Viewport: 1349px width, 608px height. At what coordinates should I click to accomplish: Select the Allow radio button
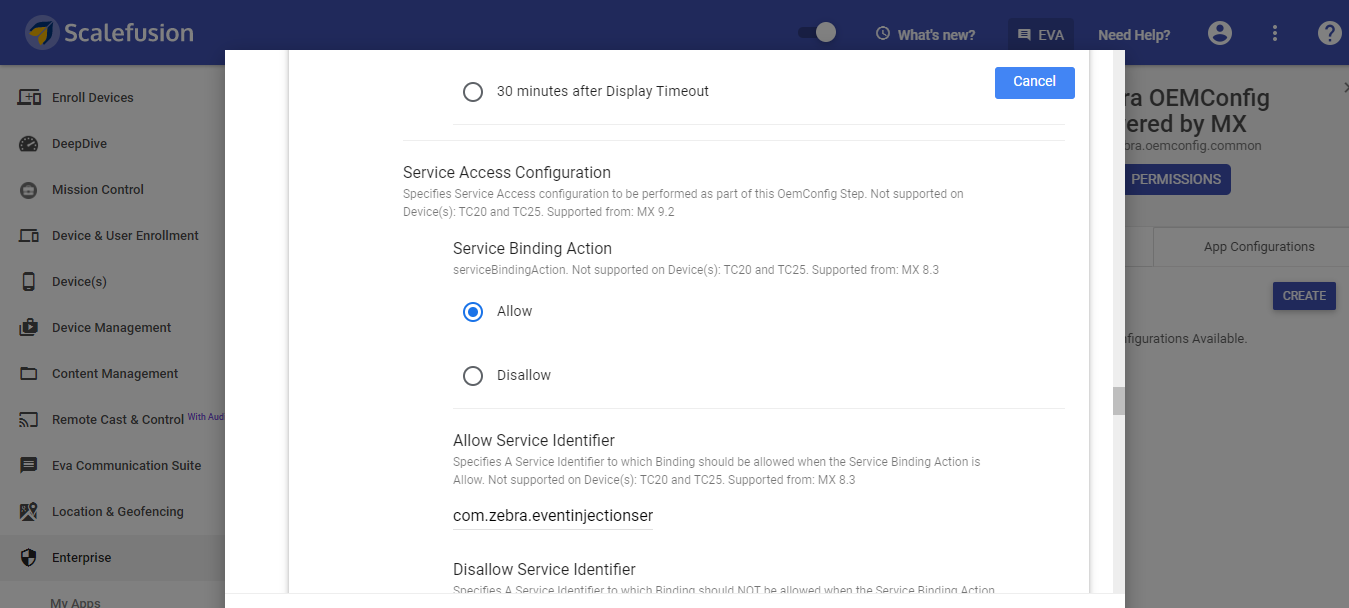[473, 312]
